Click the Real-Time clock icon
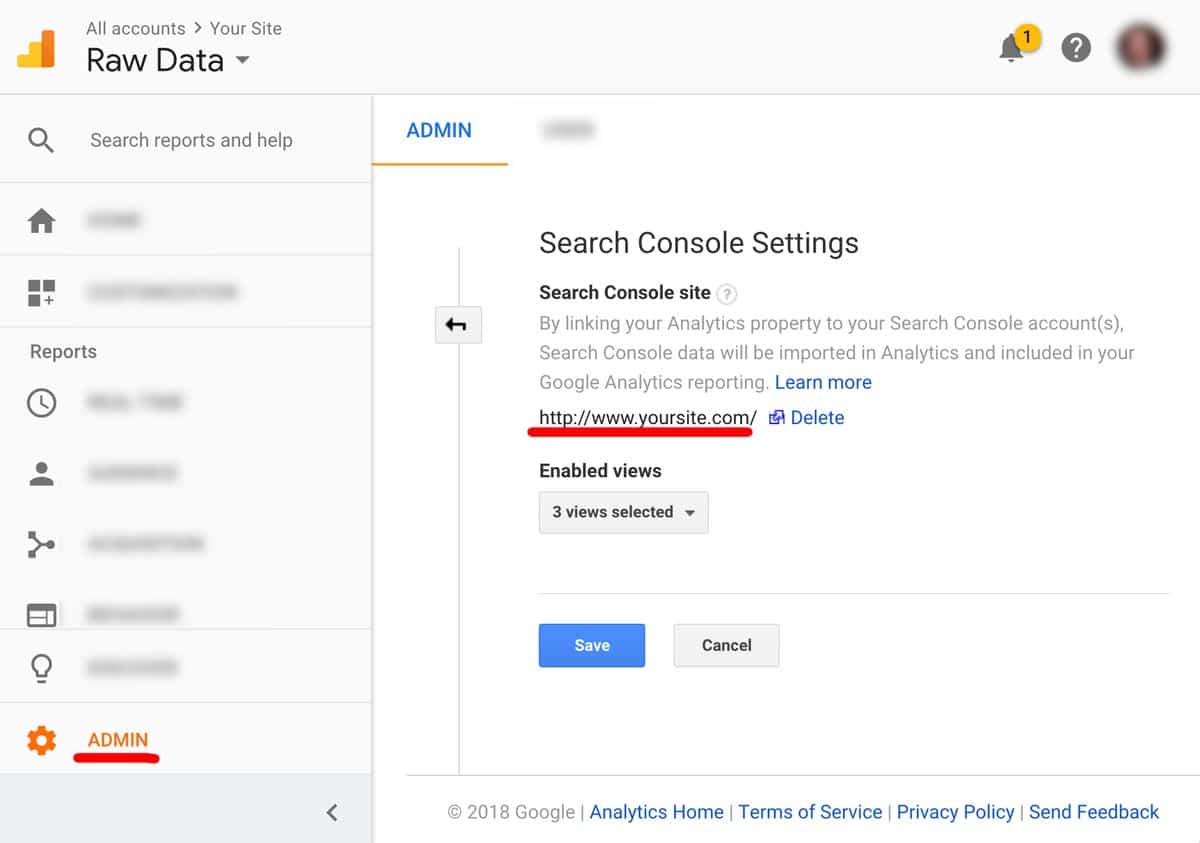Screen dimensions: 1200x843 coord(41,402)
